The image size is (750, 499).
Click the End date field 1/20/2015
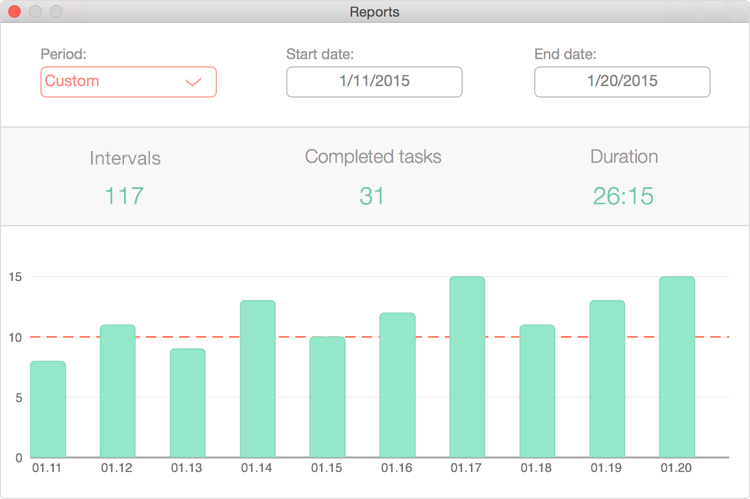pos(622,82)
